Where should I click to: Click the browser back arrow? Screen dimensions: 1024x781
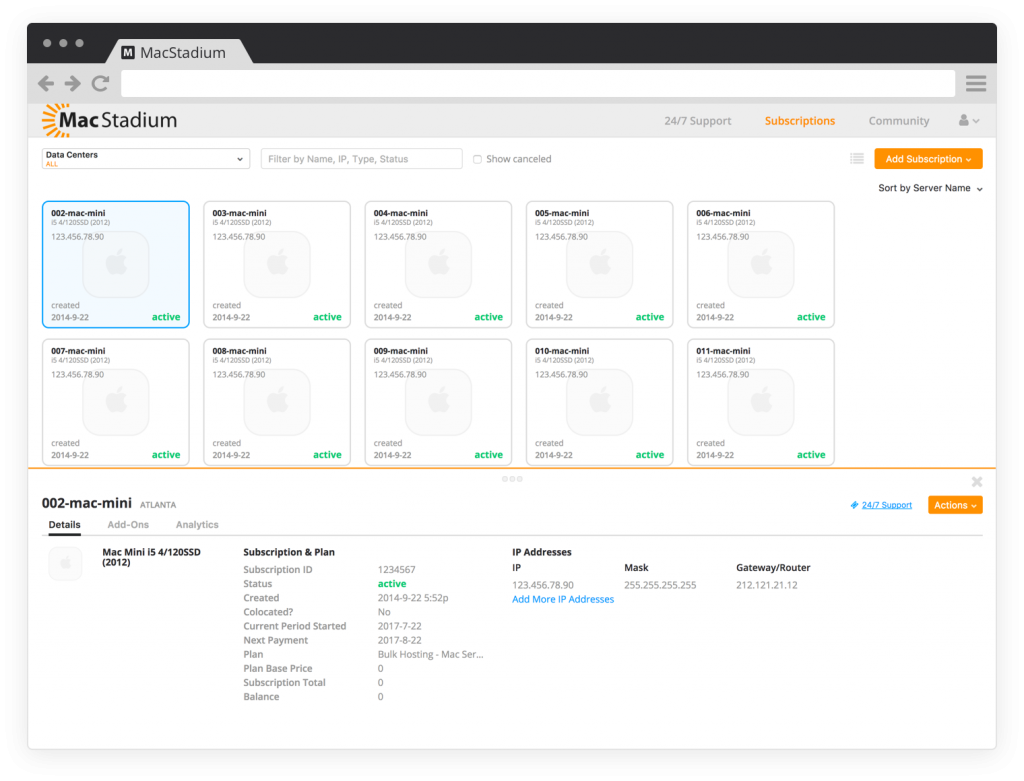pos(46,83)
